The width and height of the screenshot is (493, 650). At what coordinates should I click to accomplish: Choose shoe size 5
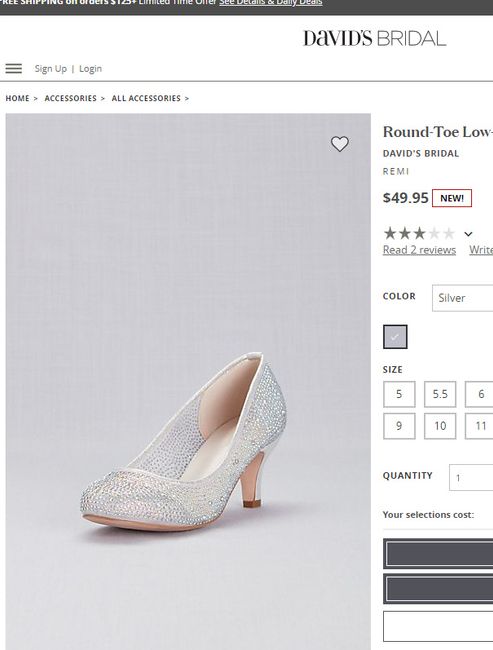pos(399,394)
